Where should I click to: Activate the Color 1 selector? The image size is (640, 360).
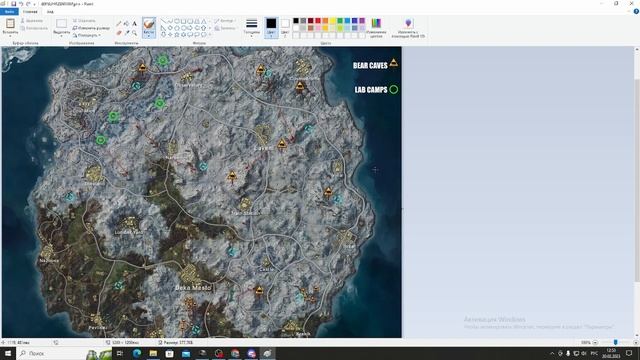pos(271,28)
